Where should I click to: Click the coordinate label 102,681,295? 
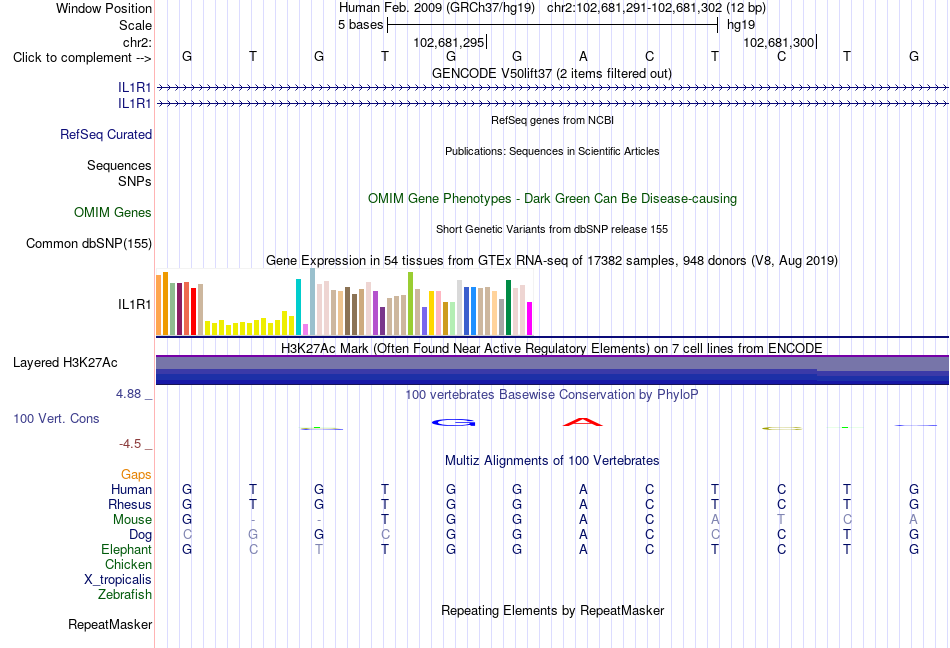(449, 42)
